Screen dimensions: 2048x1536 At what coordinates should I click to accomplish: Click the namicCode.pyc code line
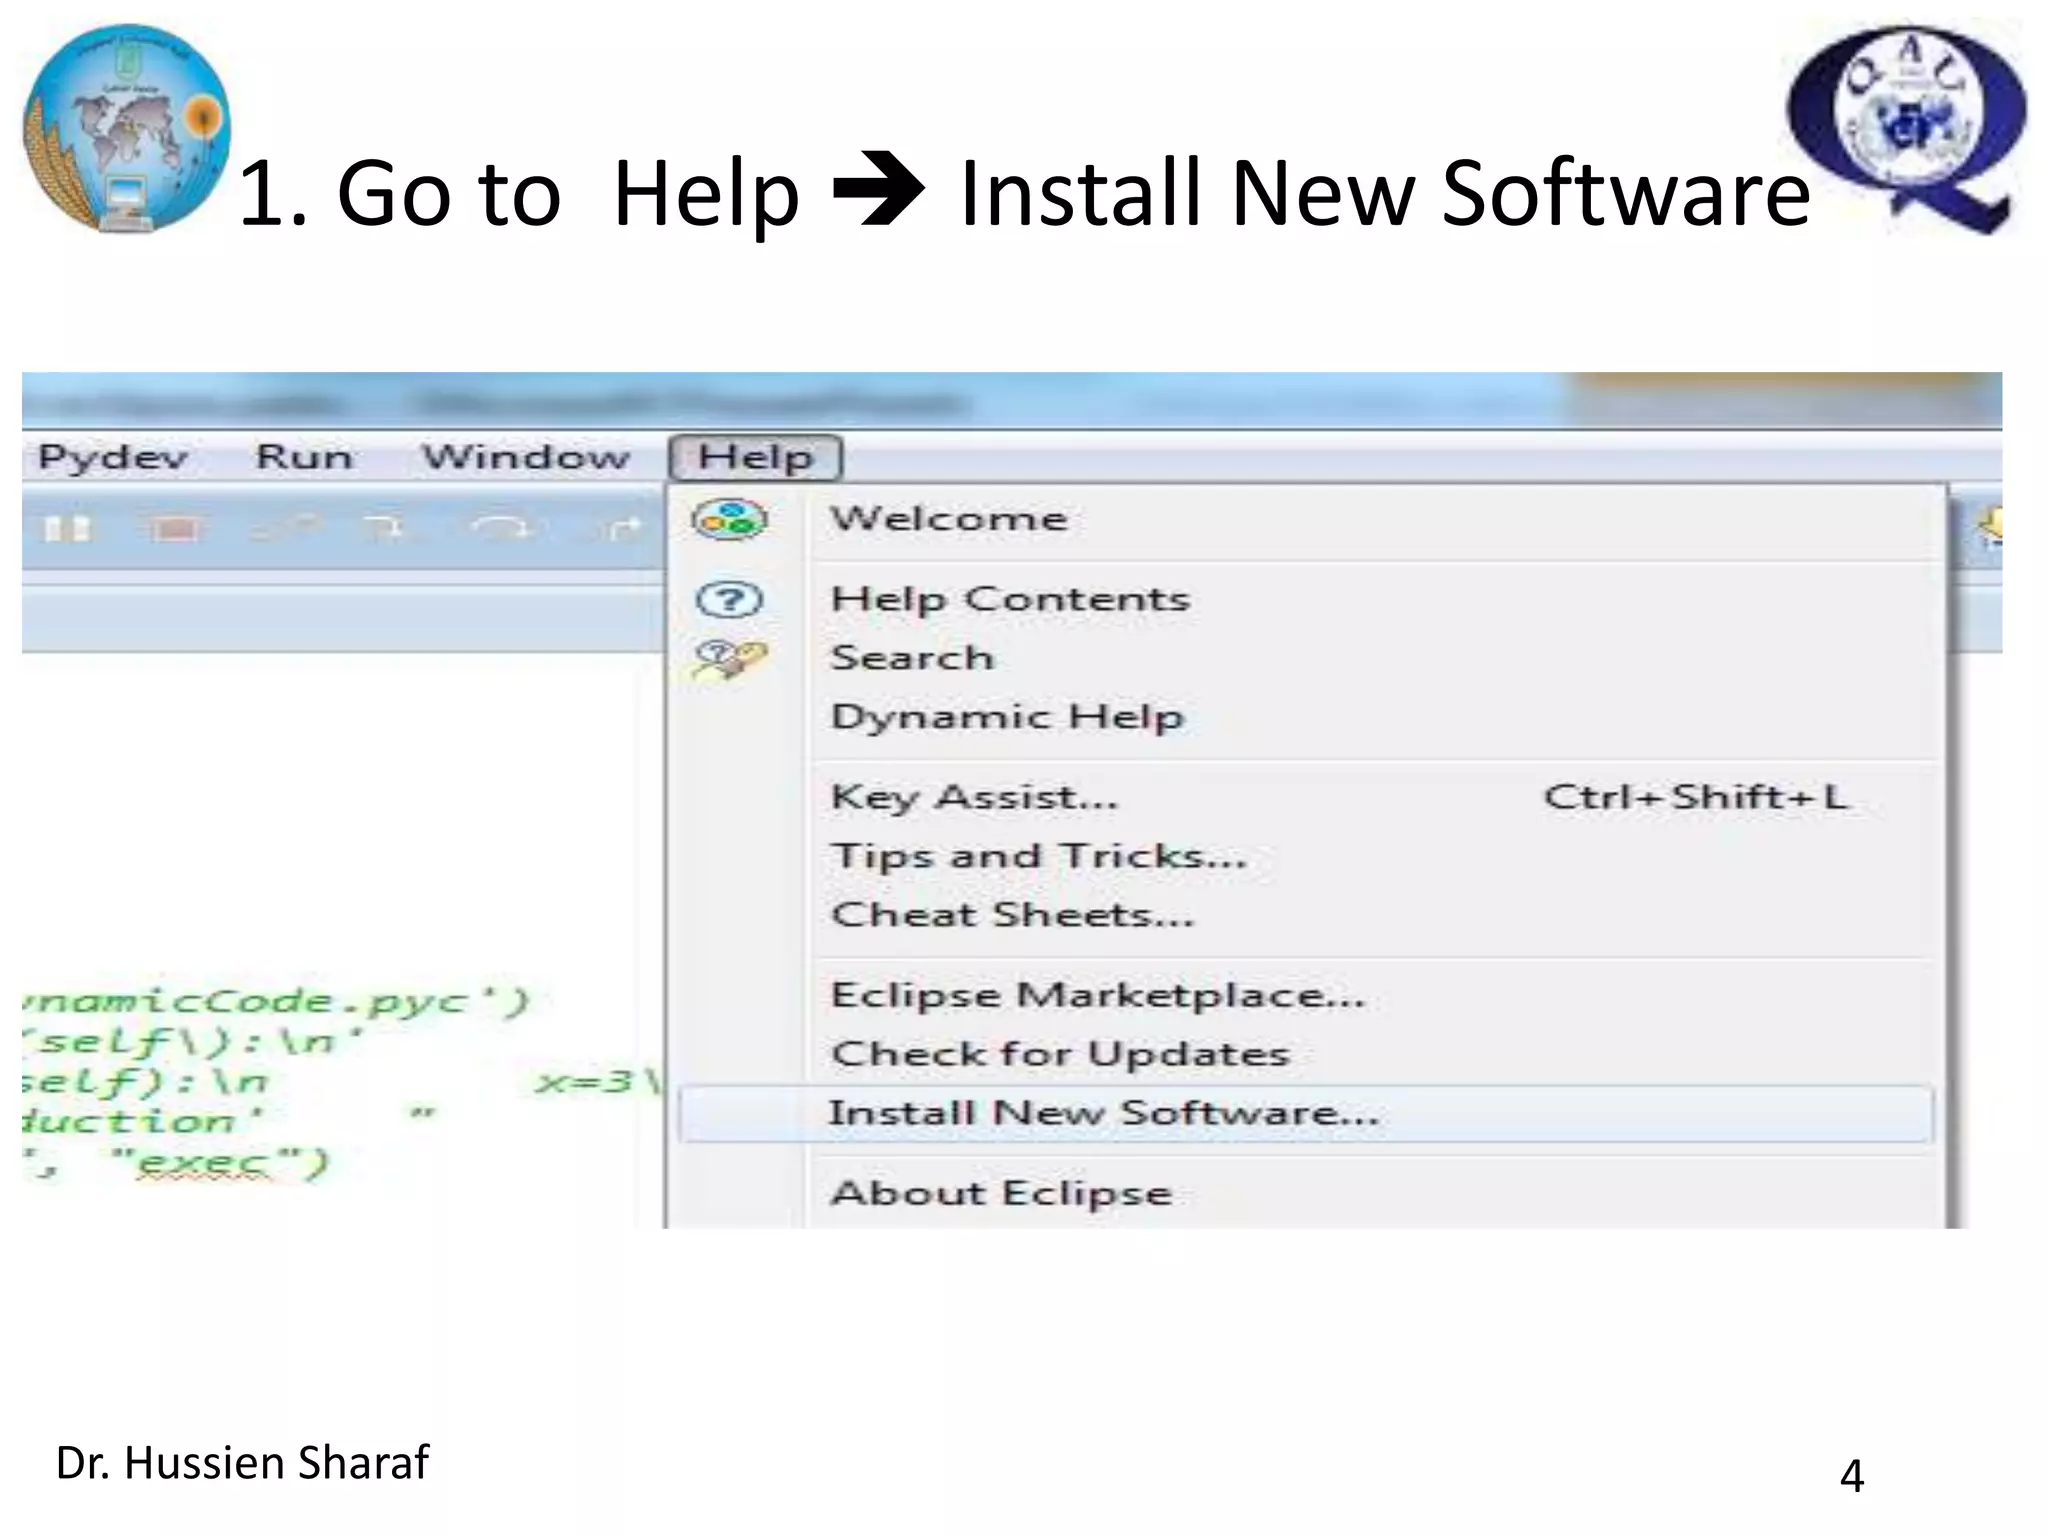276,1001
